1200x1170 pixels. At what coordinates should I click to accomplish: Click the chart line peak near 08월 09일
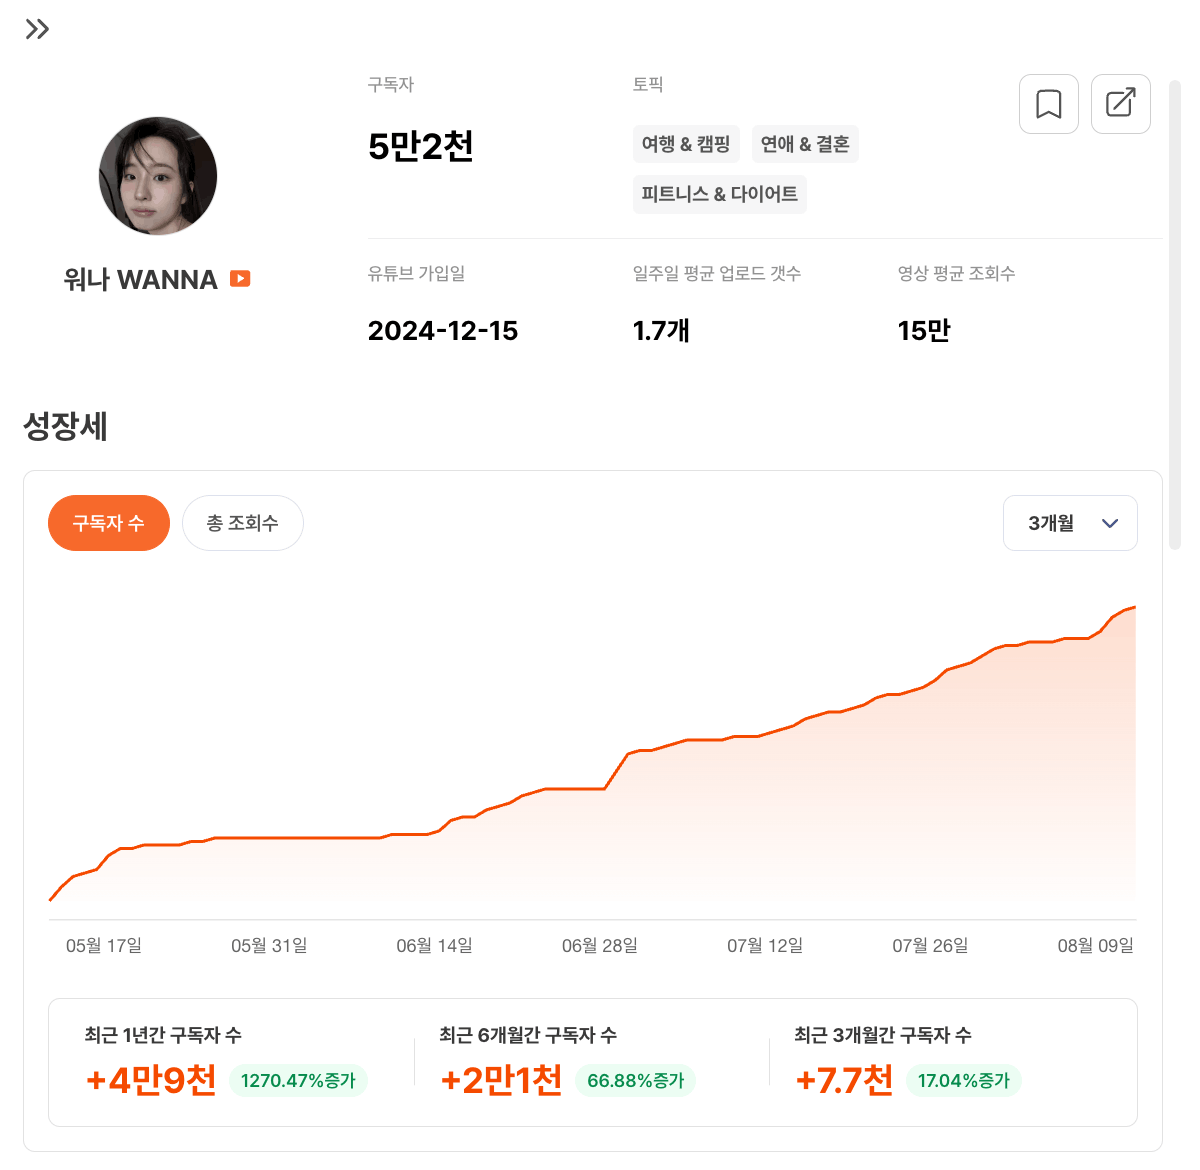pos(1133,607)
